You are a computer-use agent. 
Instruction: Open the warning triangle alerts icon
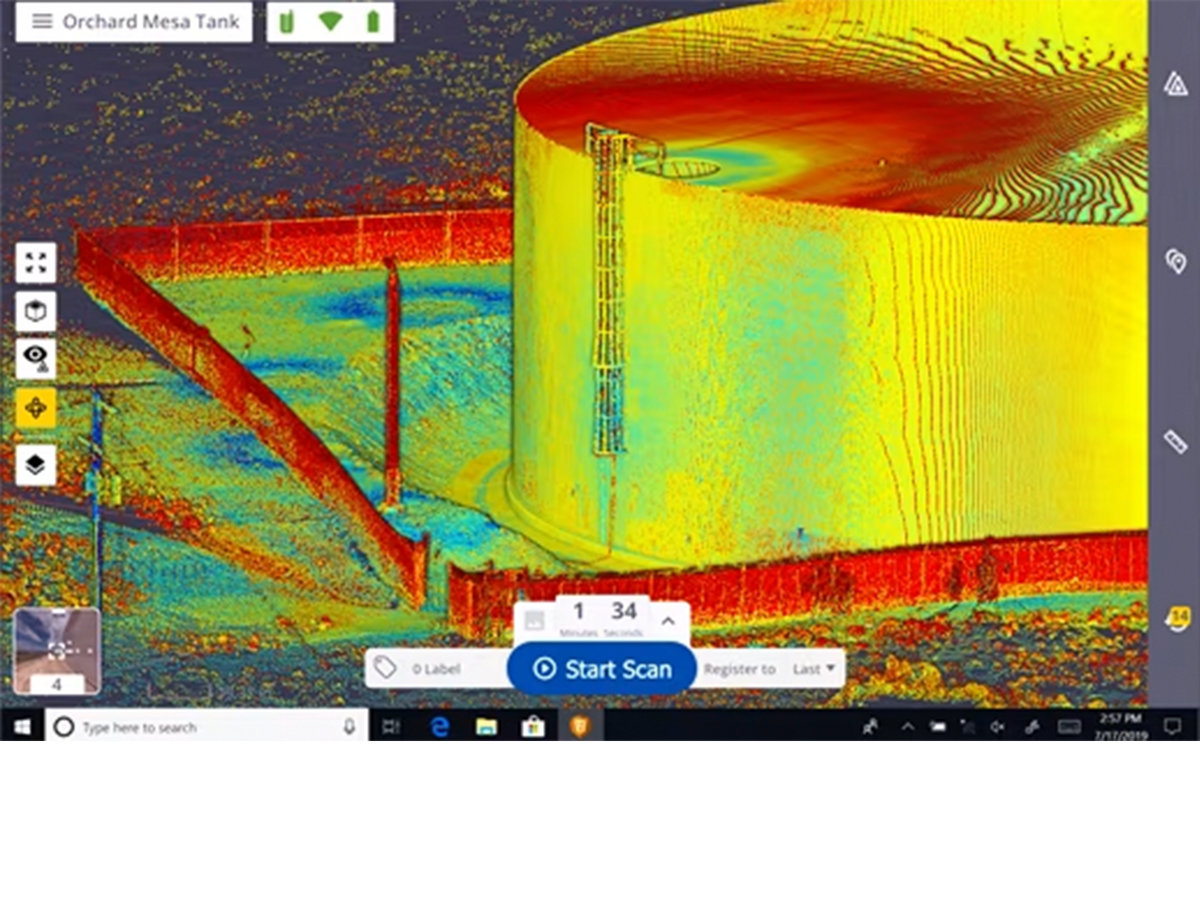[x=1176, y=84]
